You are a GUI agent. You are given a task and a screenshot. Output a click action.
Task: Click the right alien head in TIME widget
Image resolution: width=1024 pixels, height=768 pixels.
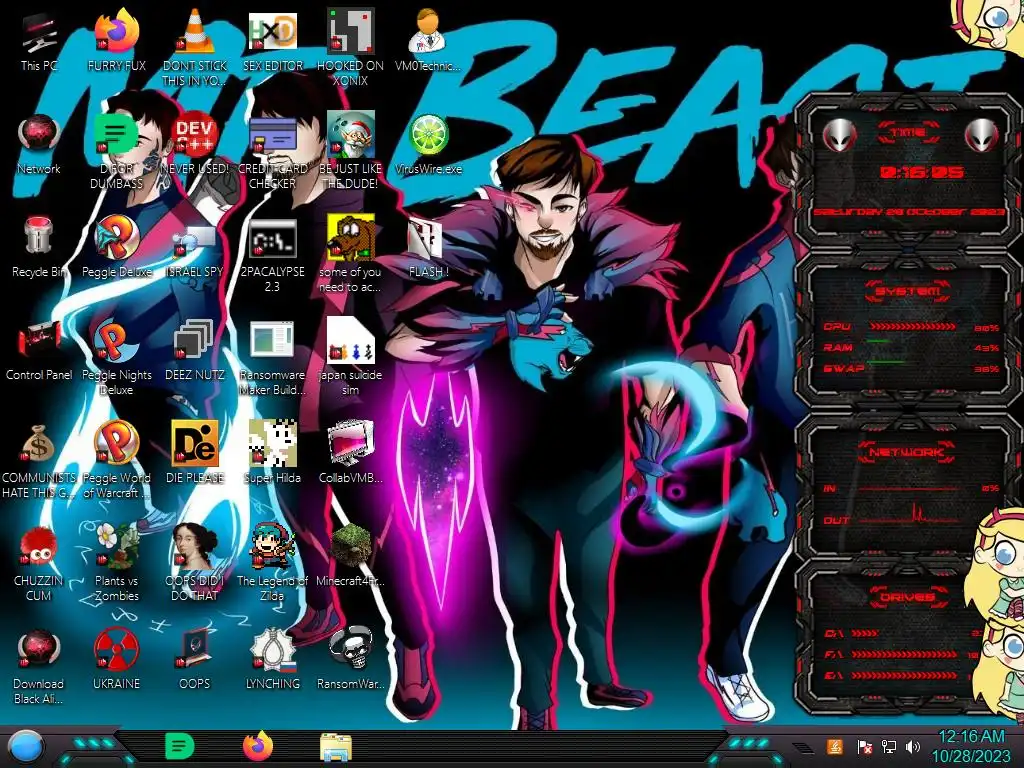982,135
